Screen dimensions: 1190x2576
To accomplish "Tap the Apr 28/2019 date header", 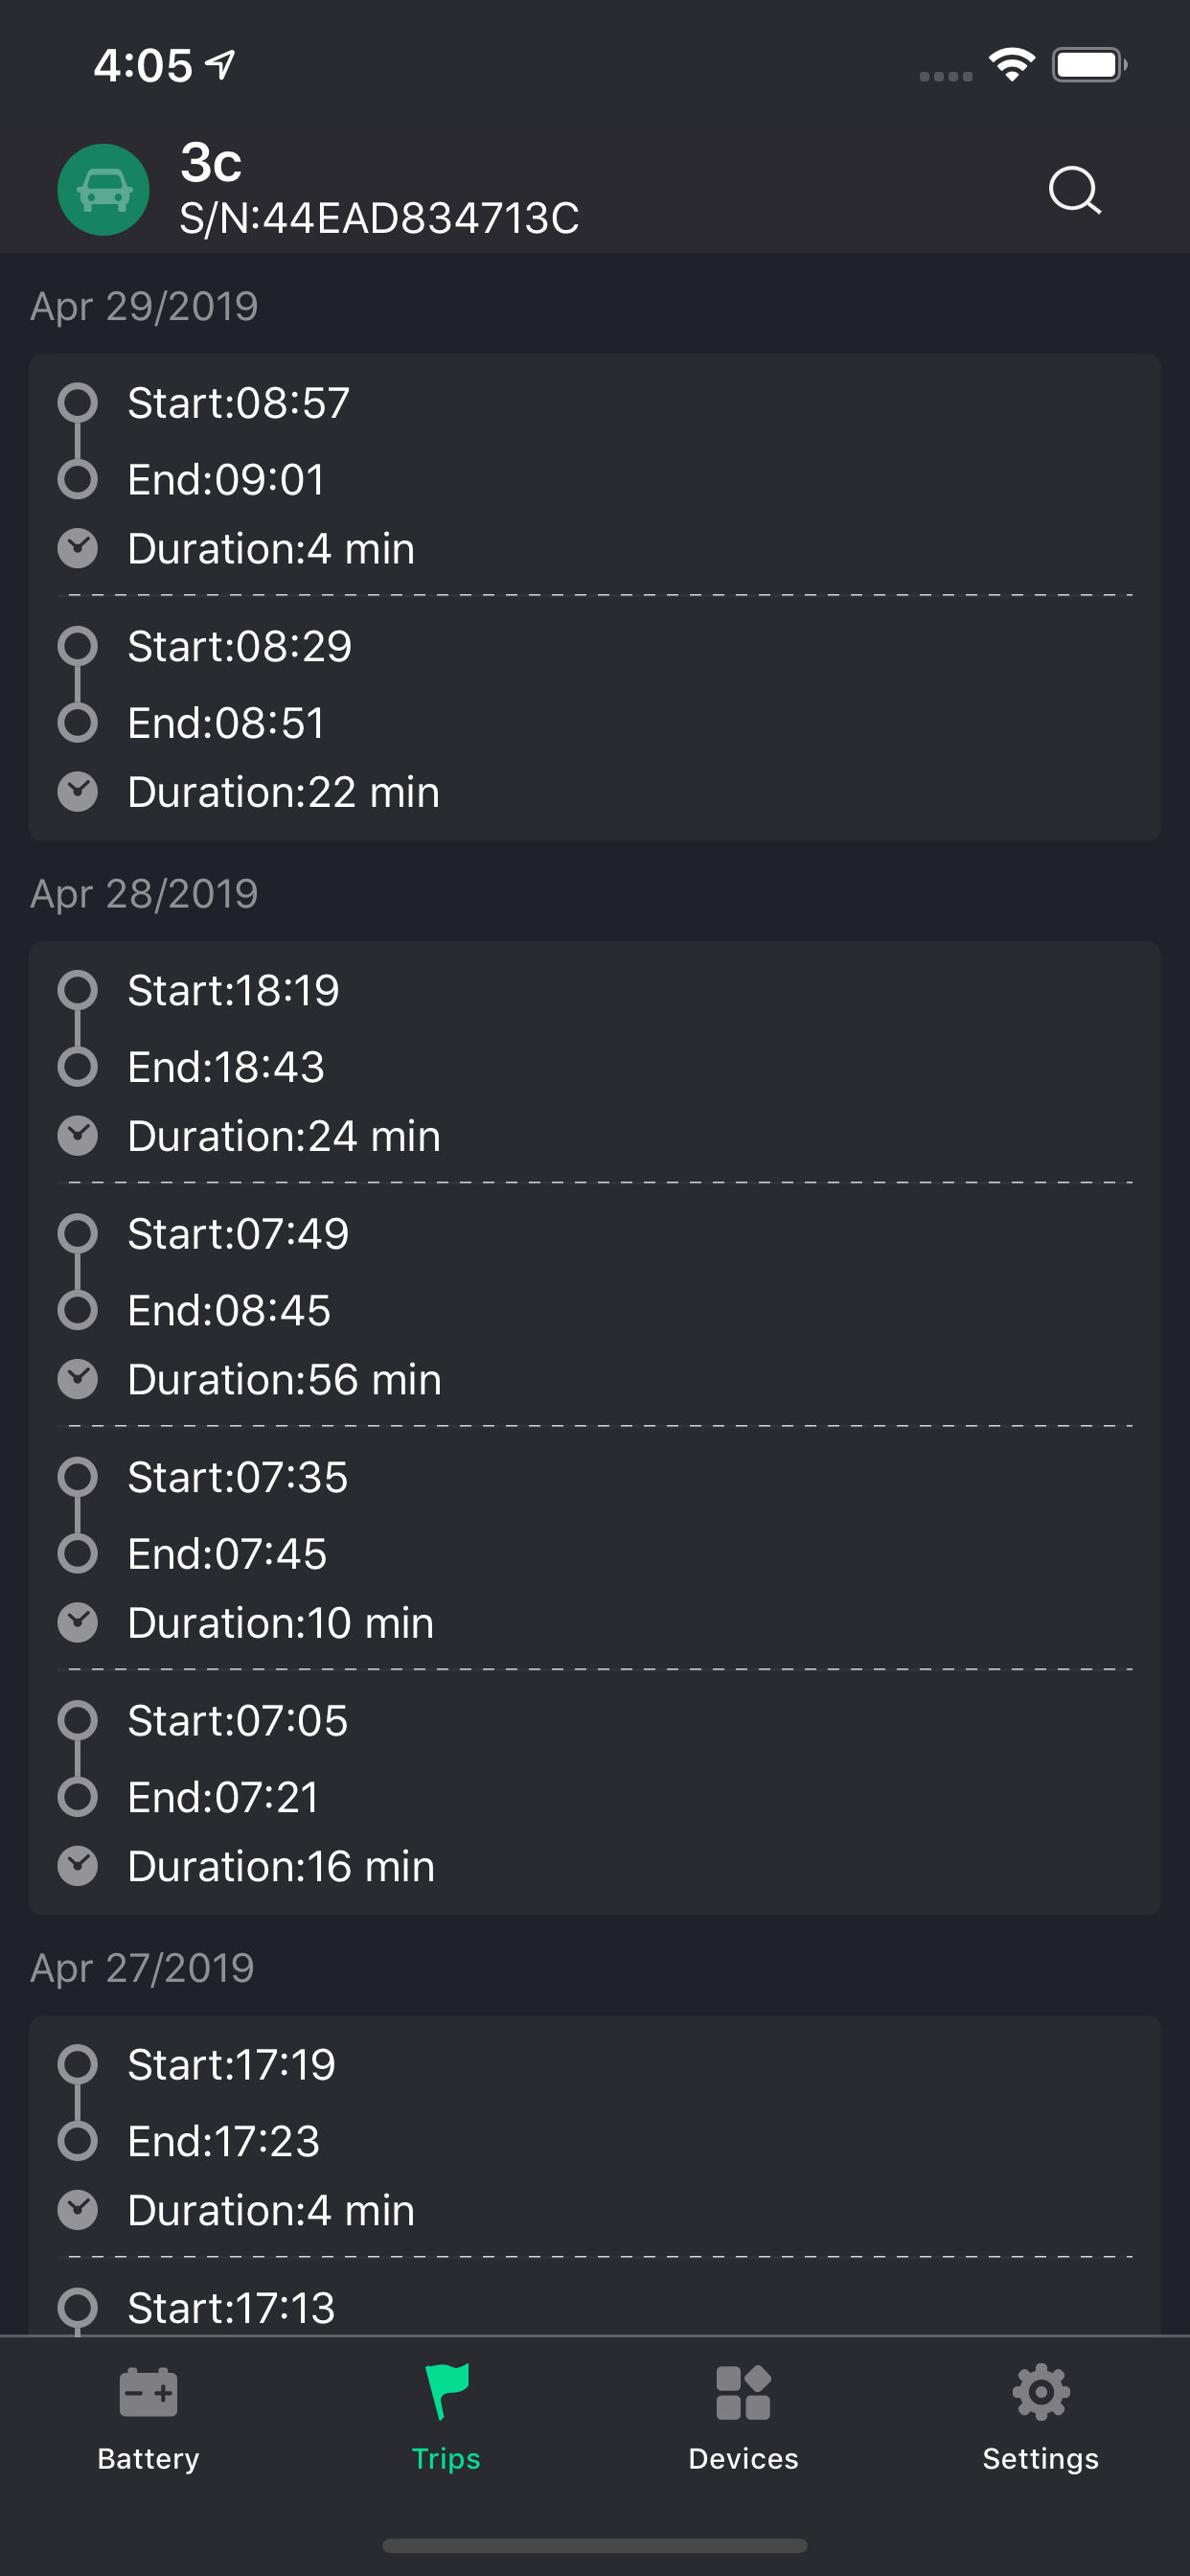I will 144,893.
